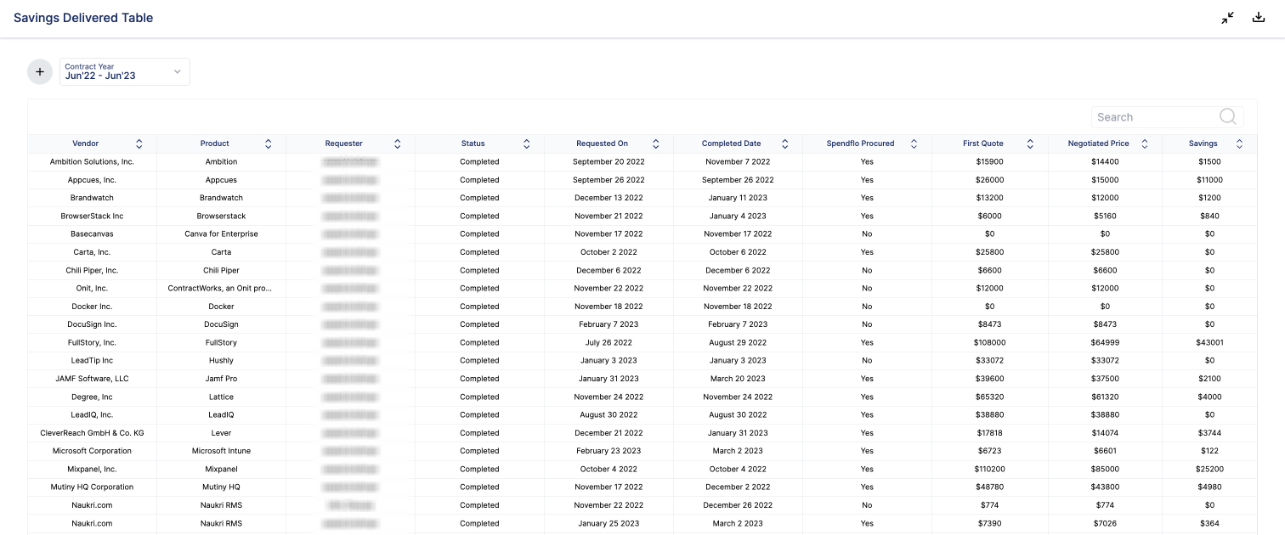
Task: Open the Contract Year dropdown
Action: click(124, 72)
